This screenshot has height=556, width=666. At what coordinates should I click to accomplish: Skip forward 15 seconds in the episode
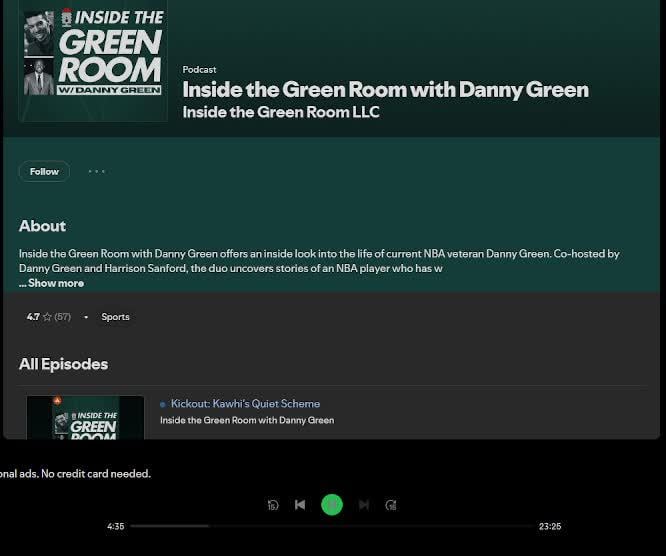391,505
